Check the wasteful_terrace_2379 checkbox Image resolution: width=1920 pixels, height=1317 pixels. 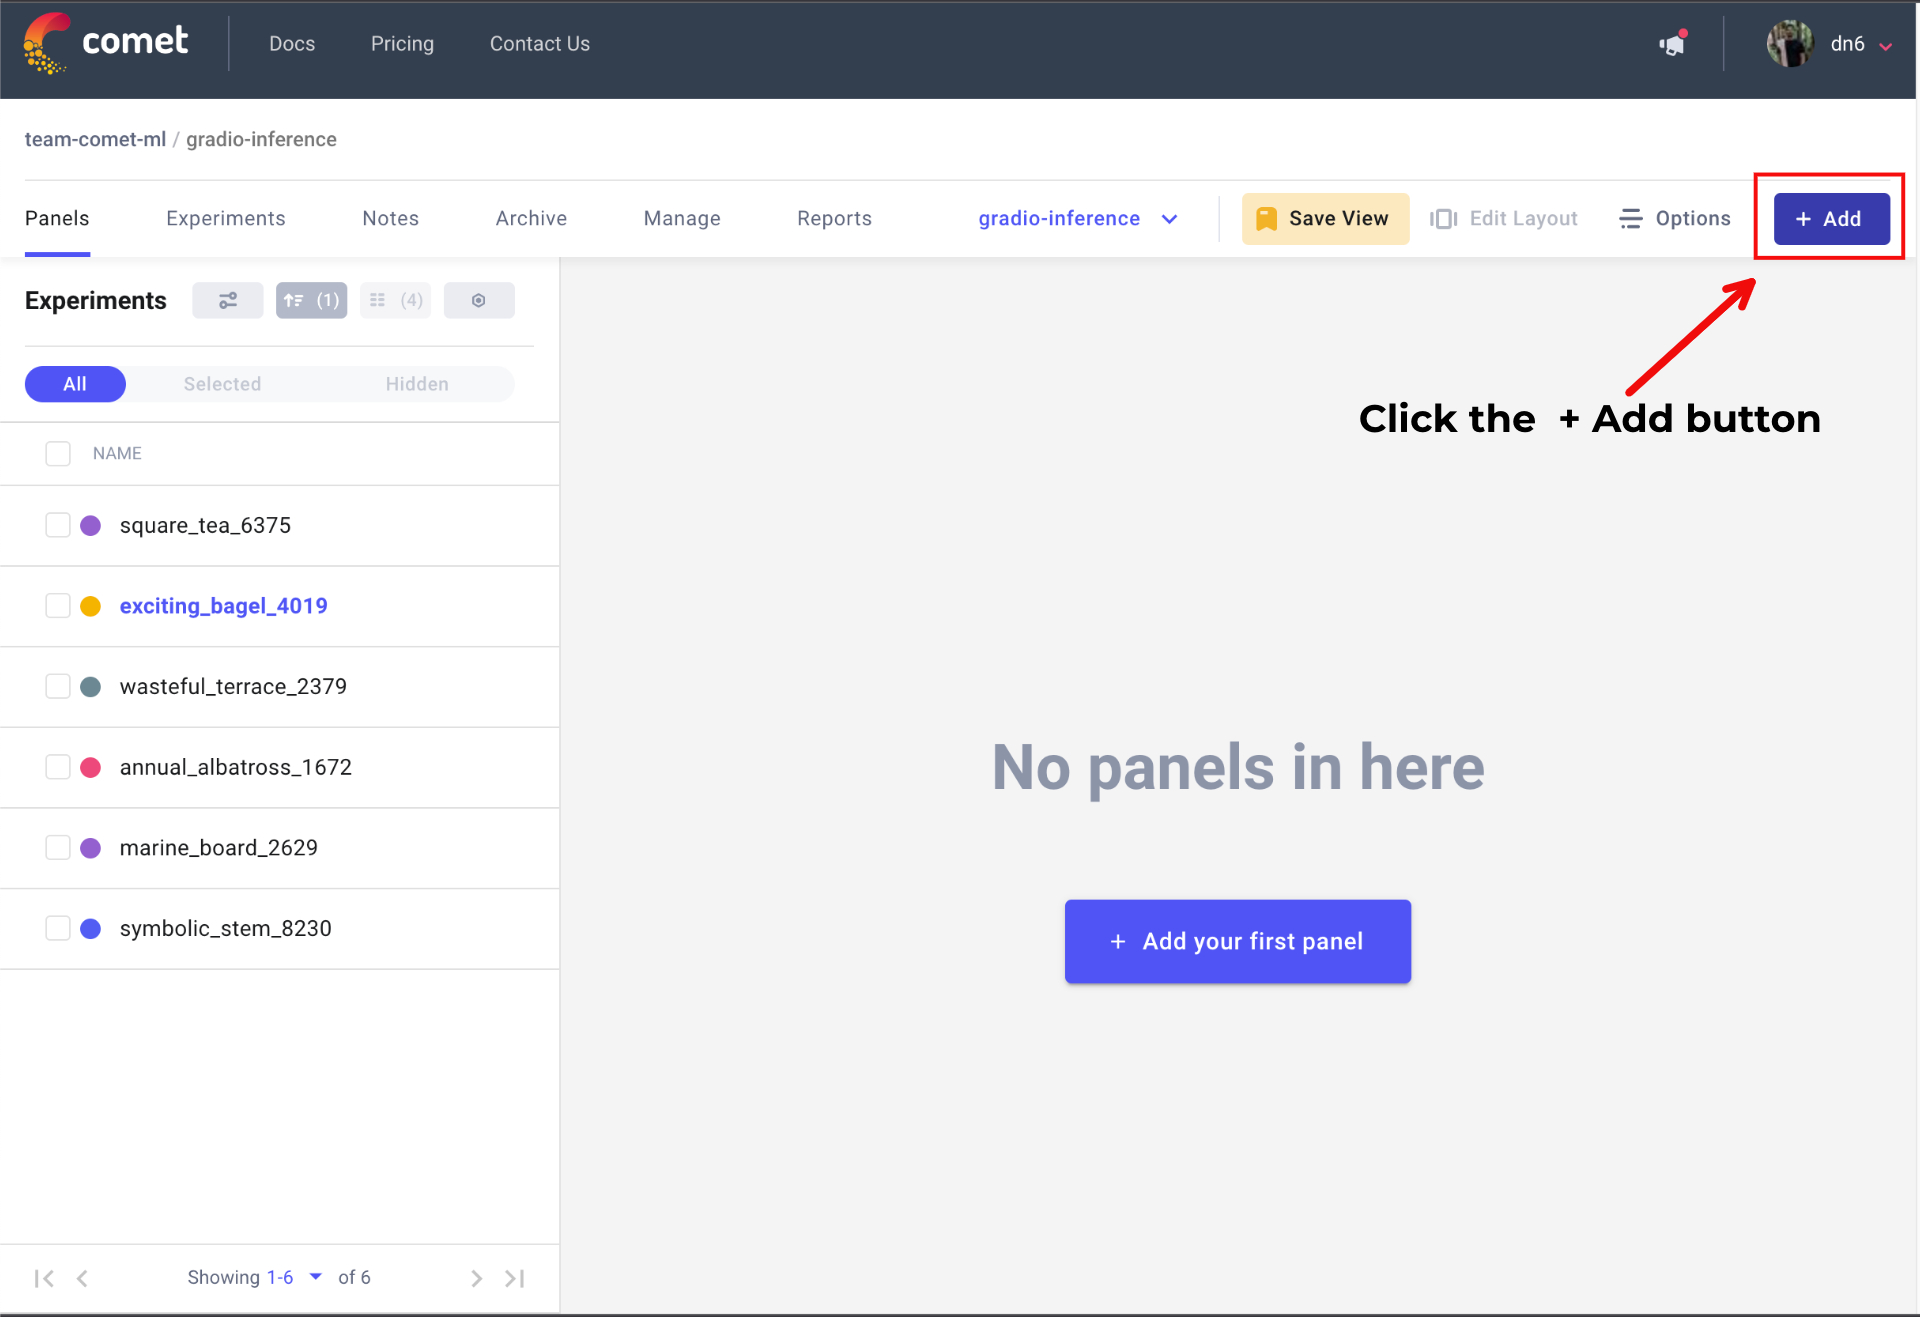tap(58, 687)
